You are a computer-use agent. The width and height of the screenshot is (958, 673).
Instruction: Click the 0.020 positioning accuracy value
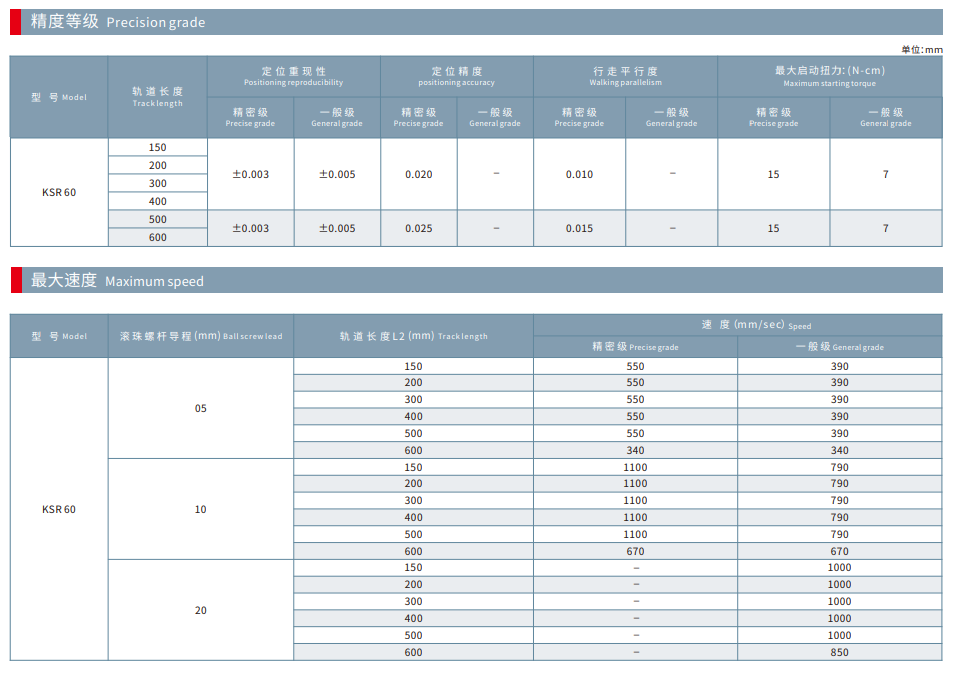tap(419, 174)
